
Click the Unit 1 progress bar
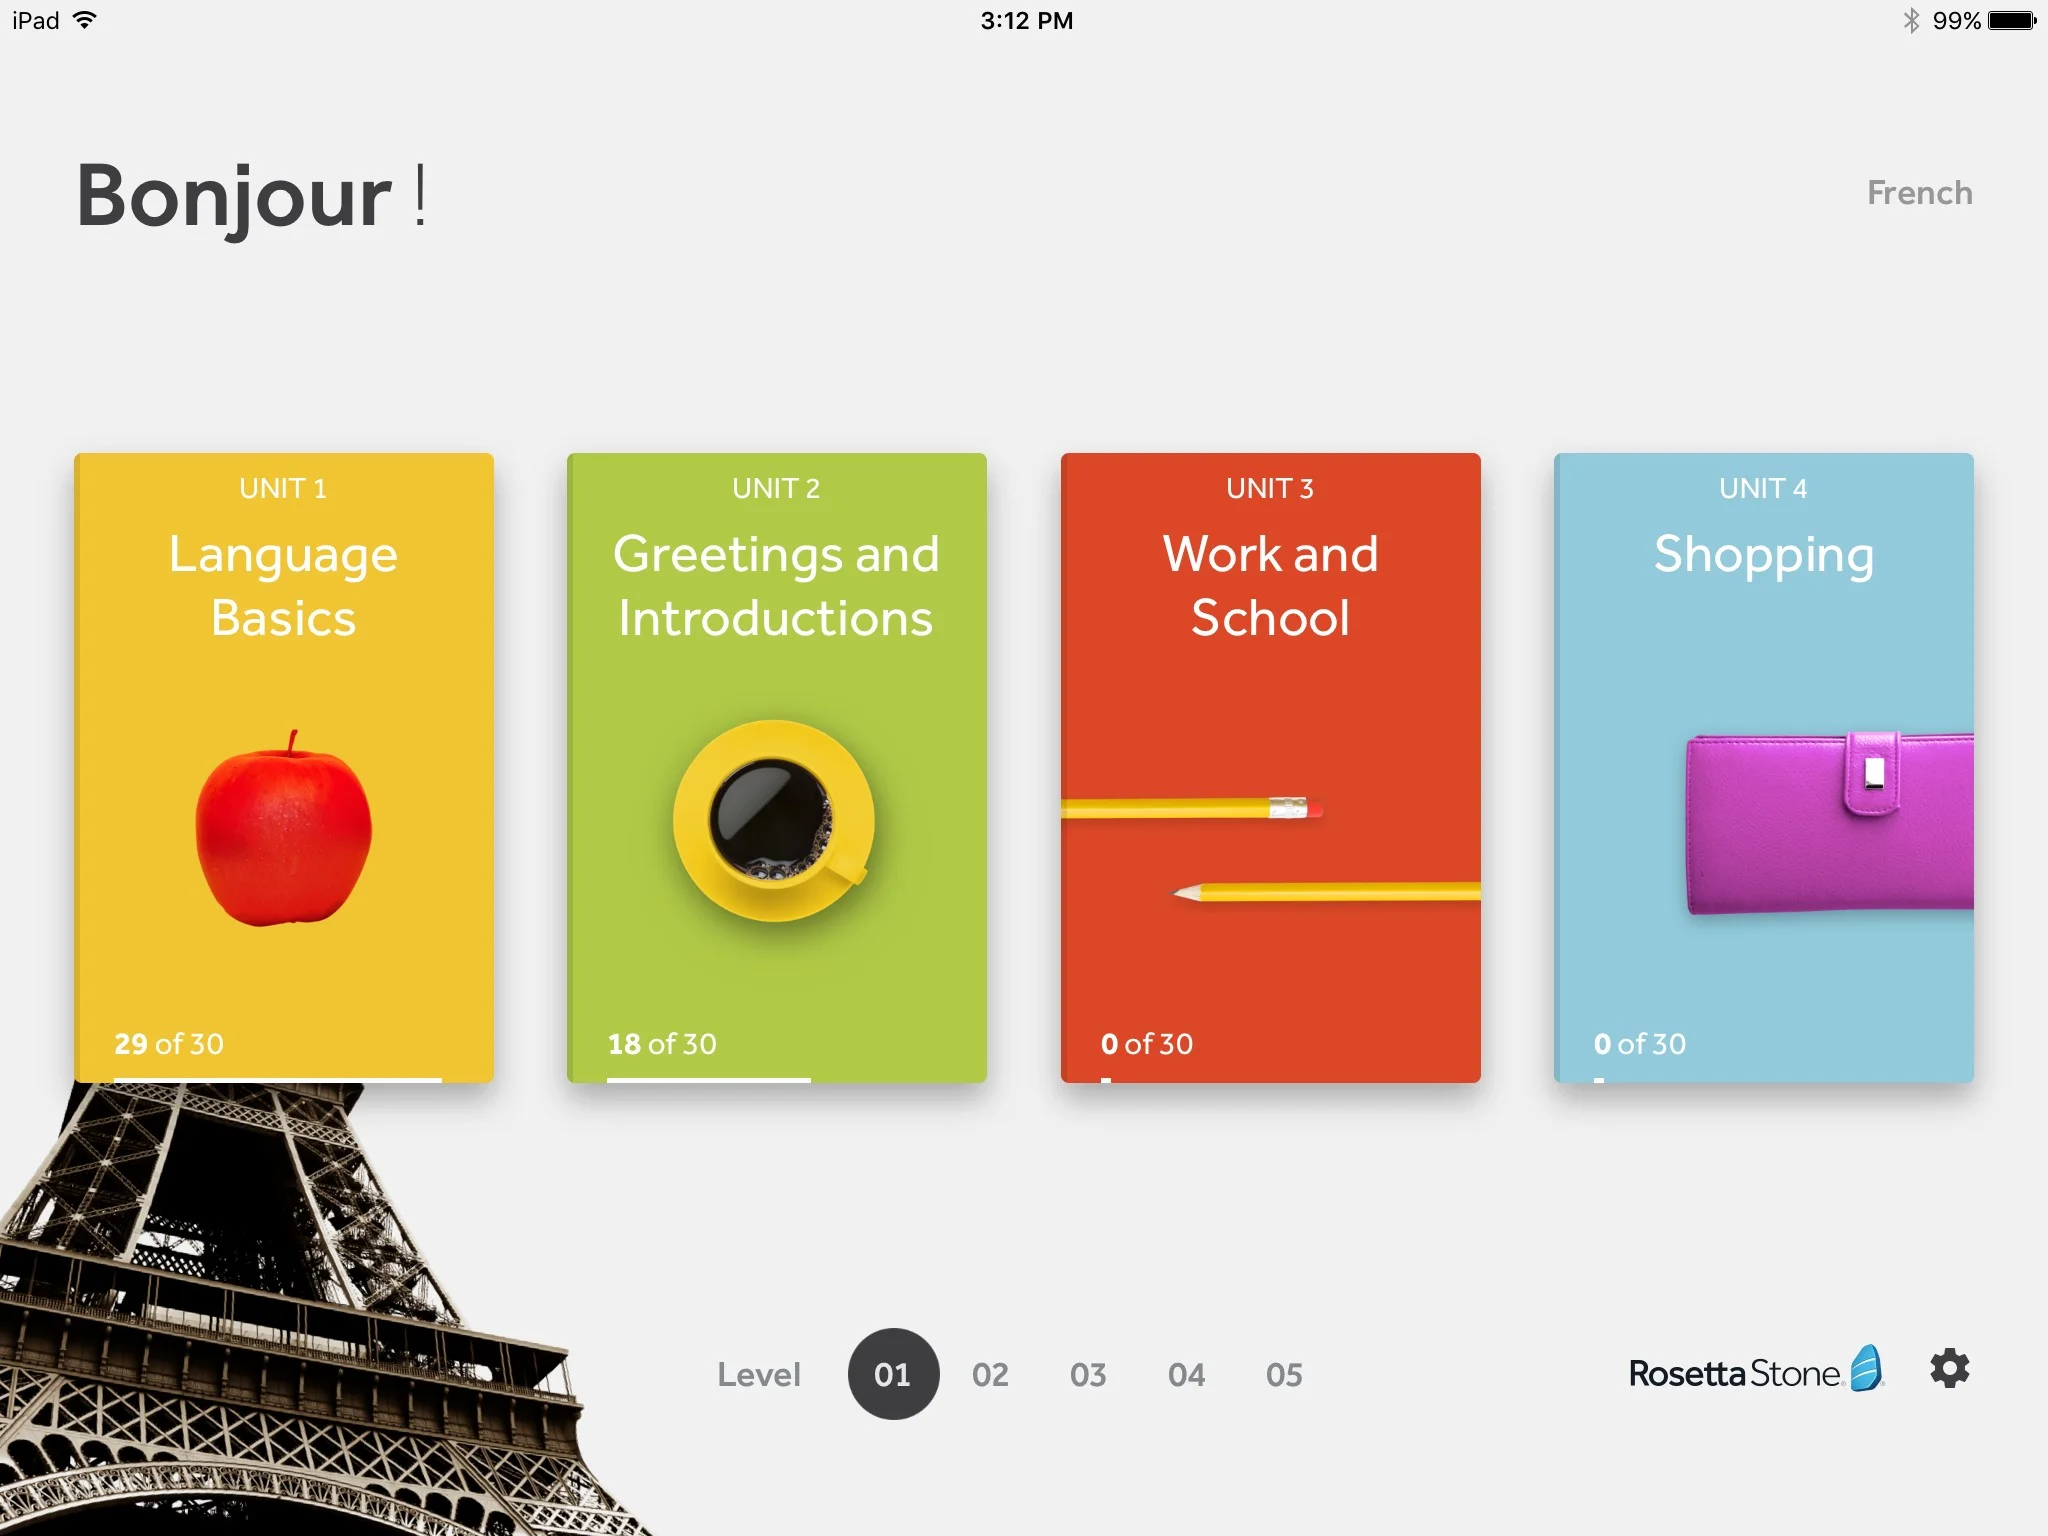point(278,1080)
